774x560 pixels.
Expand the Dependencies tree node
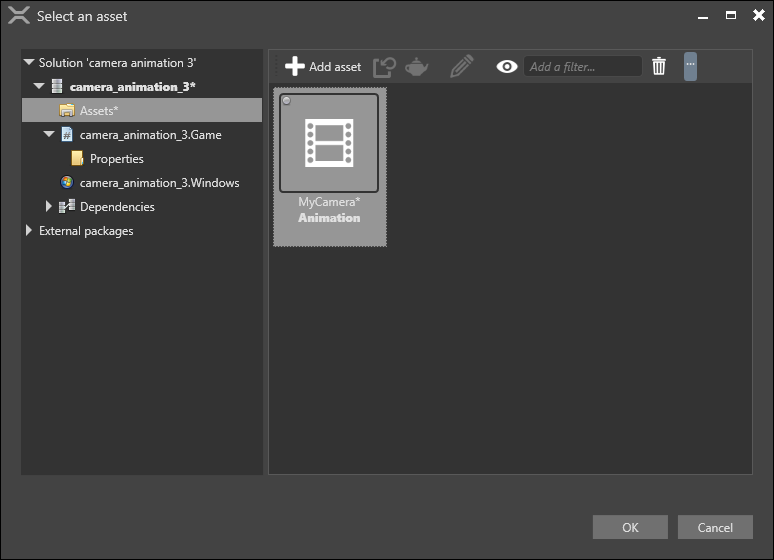[48, 207]
